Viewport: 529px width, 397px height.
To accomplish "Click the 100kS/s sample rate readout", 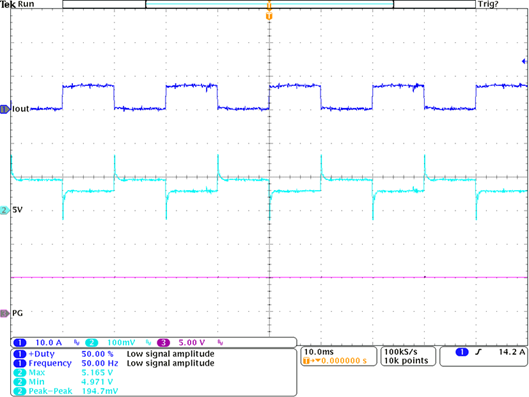I will 401,352.
